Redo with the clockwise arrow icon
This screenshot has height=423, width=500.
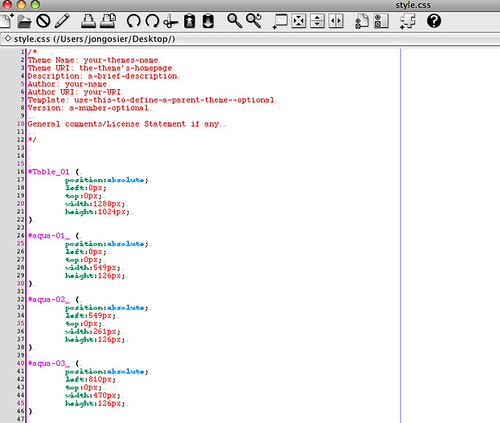click(x=152, y=21)
